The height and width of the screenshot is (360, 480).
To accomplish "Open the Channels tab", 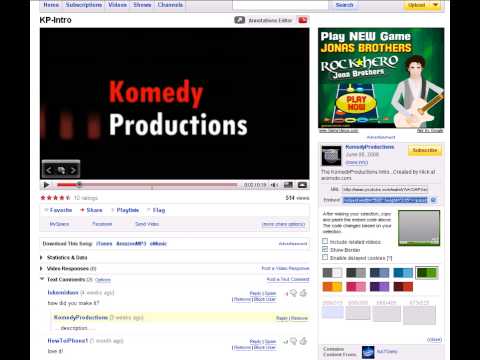I will 170,5.
